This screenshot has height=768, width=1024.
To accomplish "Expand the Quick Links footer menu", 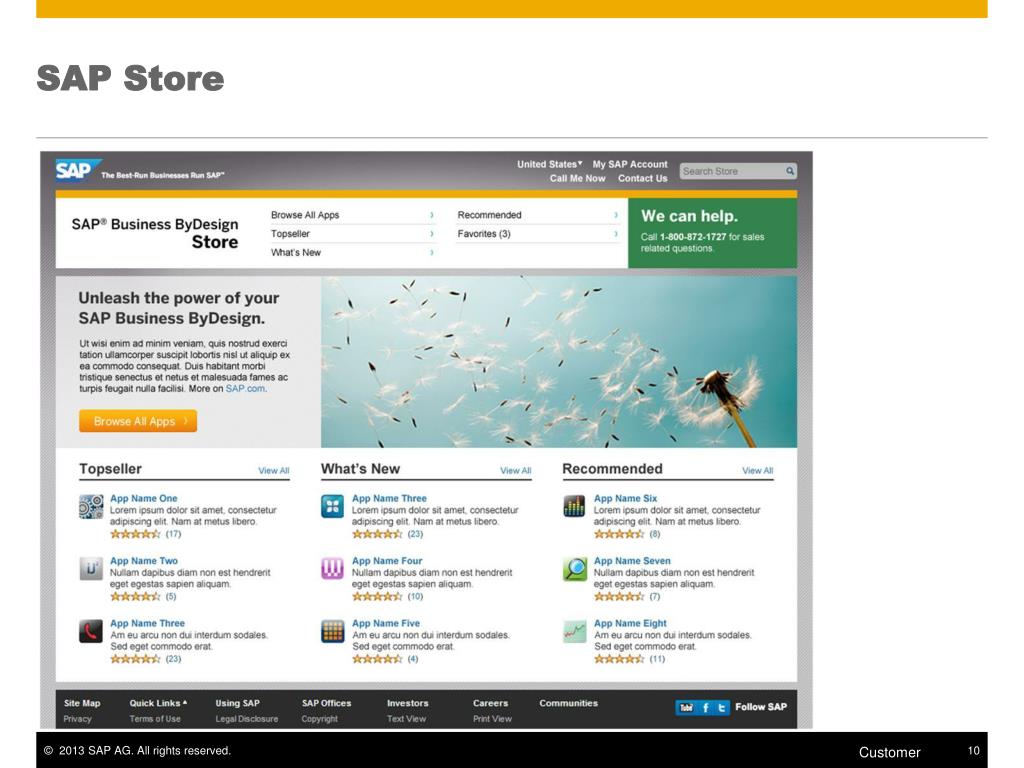I will 158,703.
